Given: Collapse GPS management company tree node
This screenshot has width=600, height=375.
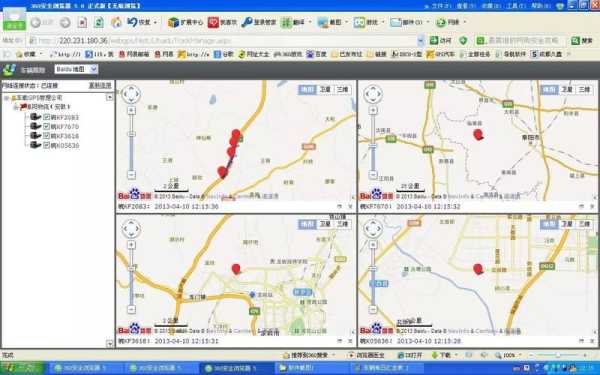Looking at the screenshot, I should point(6,98).
